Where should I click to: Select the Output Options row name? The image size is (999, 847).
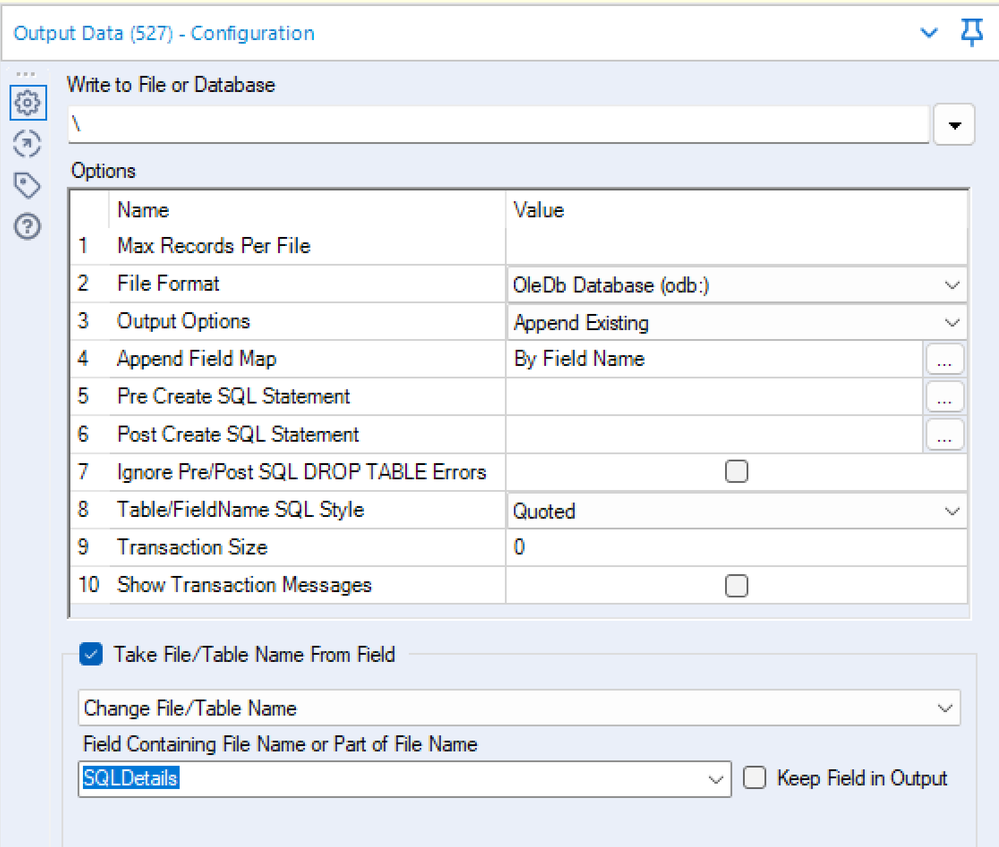pyautogui.click(x=183, y=321)
